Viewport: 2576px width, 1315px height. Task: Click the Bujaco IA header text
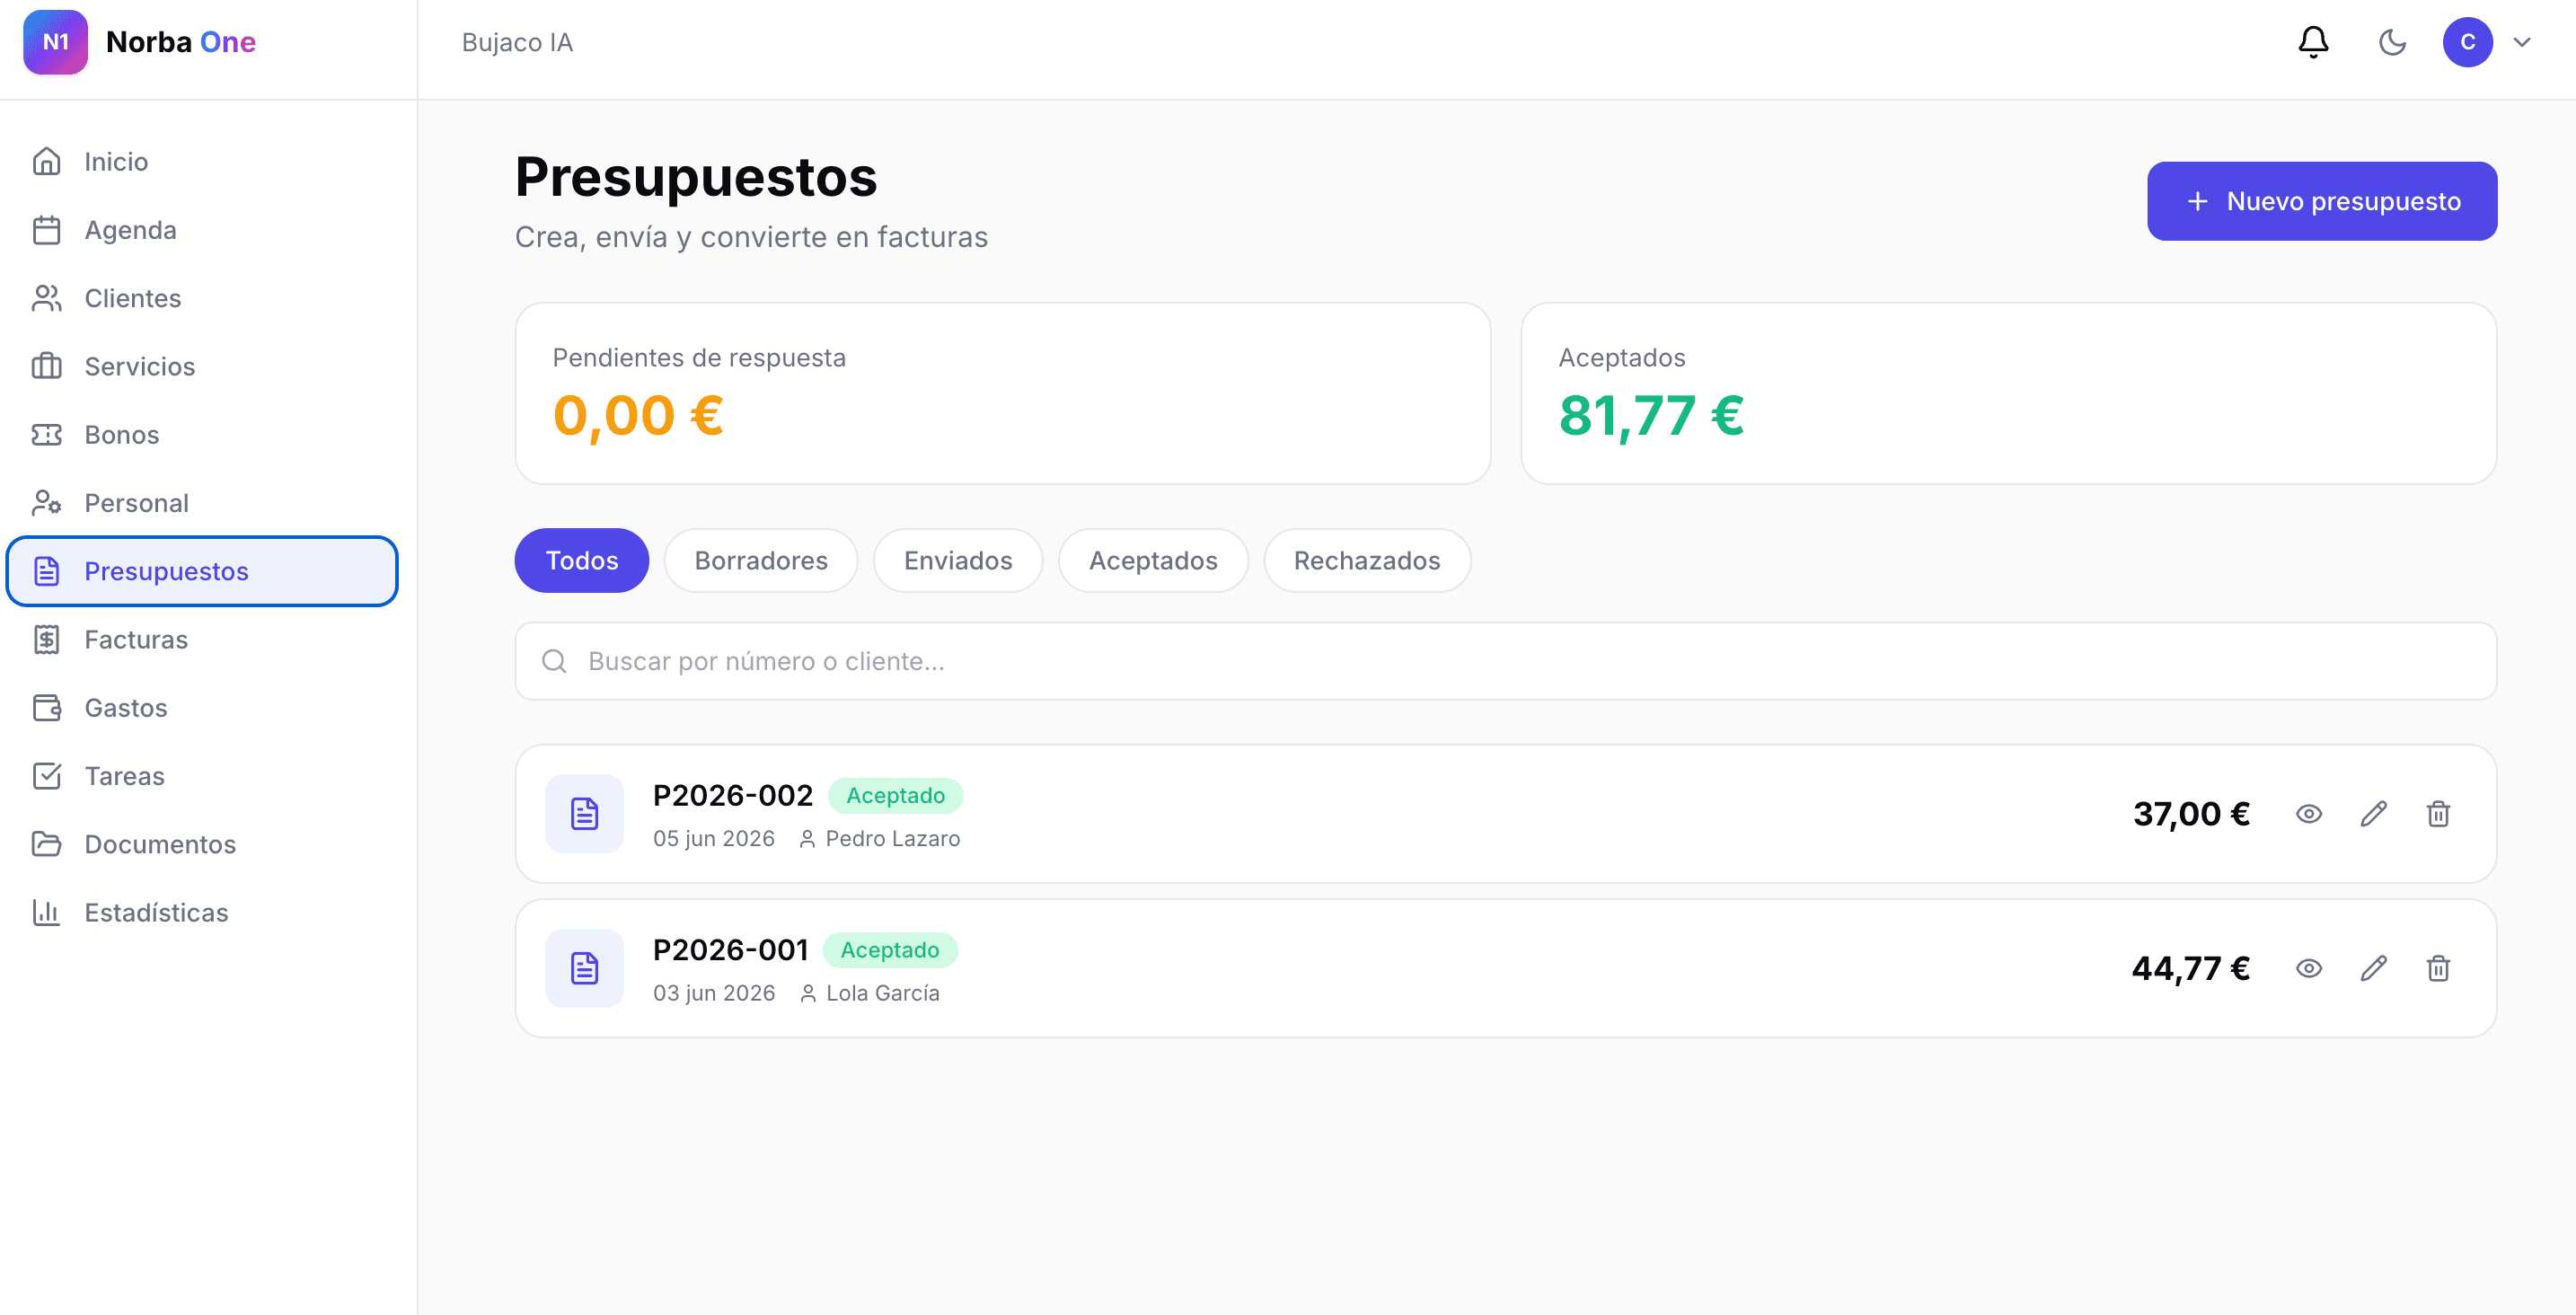click(517, 42)
